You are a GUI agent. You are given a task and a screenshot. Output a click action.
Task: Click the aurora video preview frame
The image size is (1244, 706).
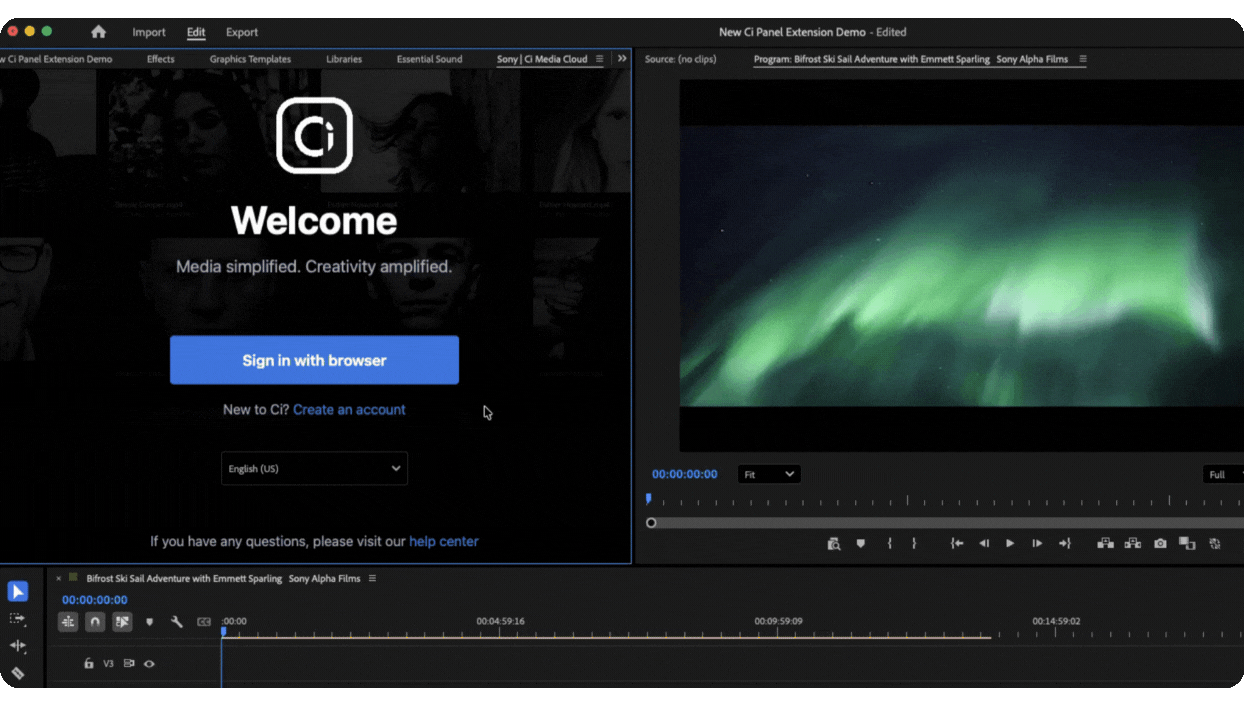pos(960,265)
